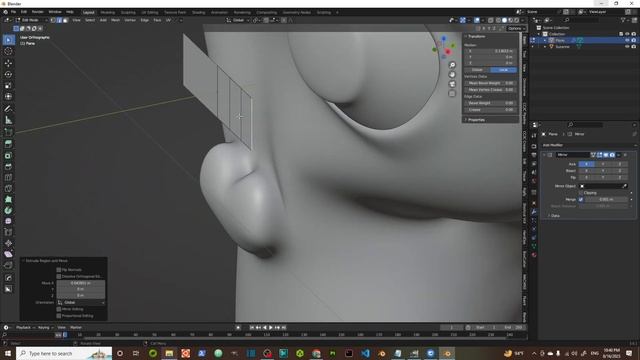The image size is (640, 360).
Task: Expand the Suzanne tree item
Action: (545, 47)
